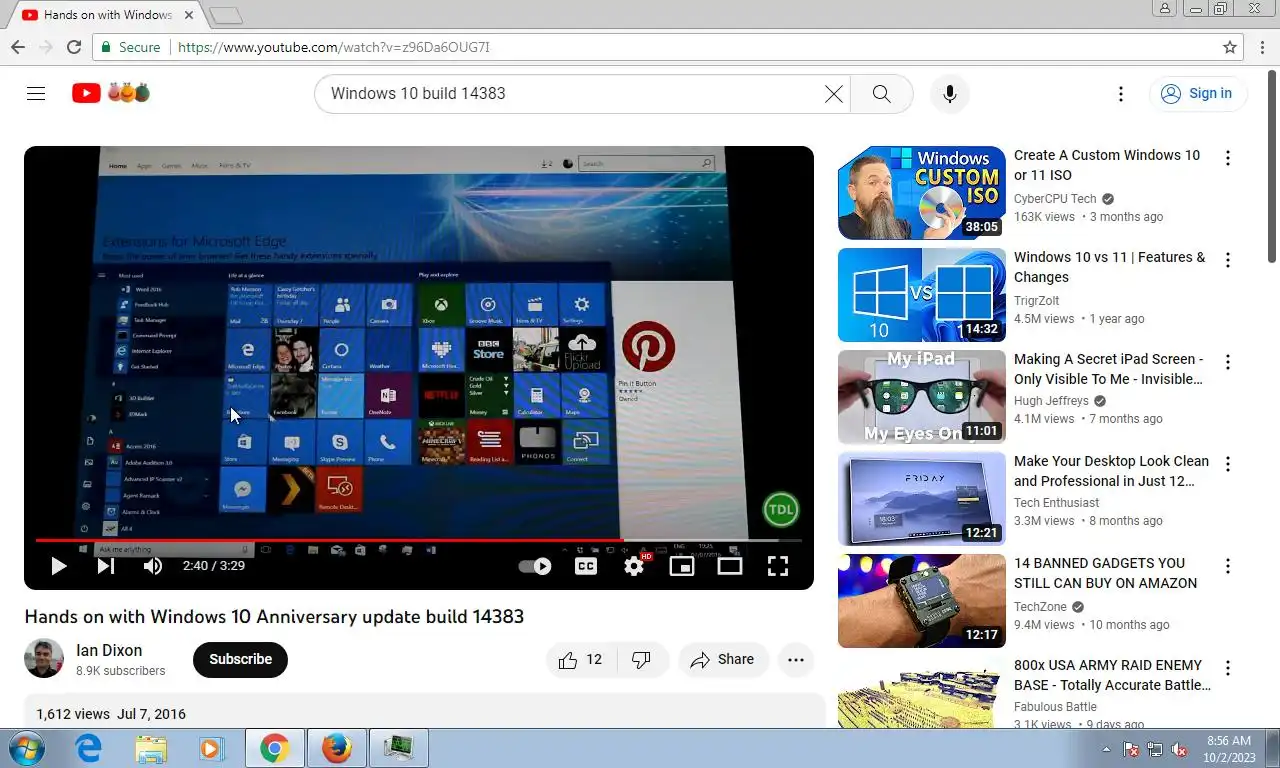
Task: Open Making A Secret iPad Screen thumbnail
Action: (922, 397)
